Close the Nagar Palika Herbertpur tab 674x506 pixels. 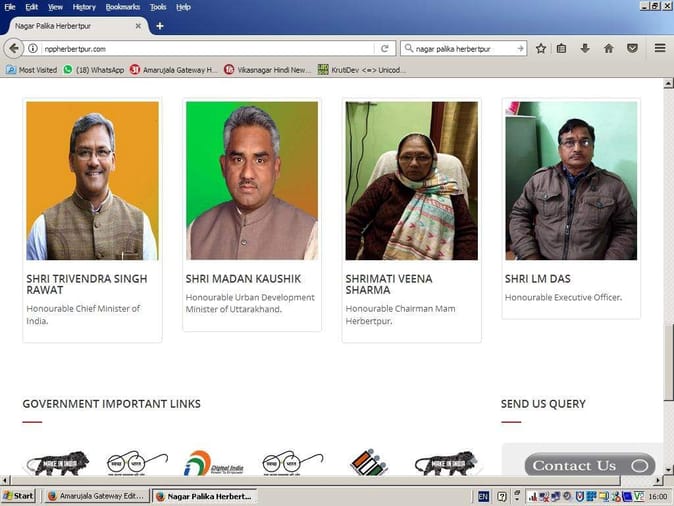138,26
